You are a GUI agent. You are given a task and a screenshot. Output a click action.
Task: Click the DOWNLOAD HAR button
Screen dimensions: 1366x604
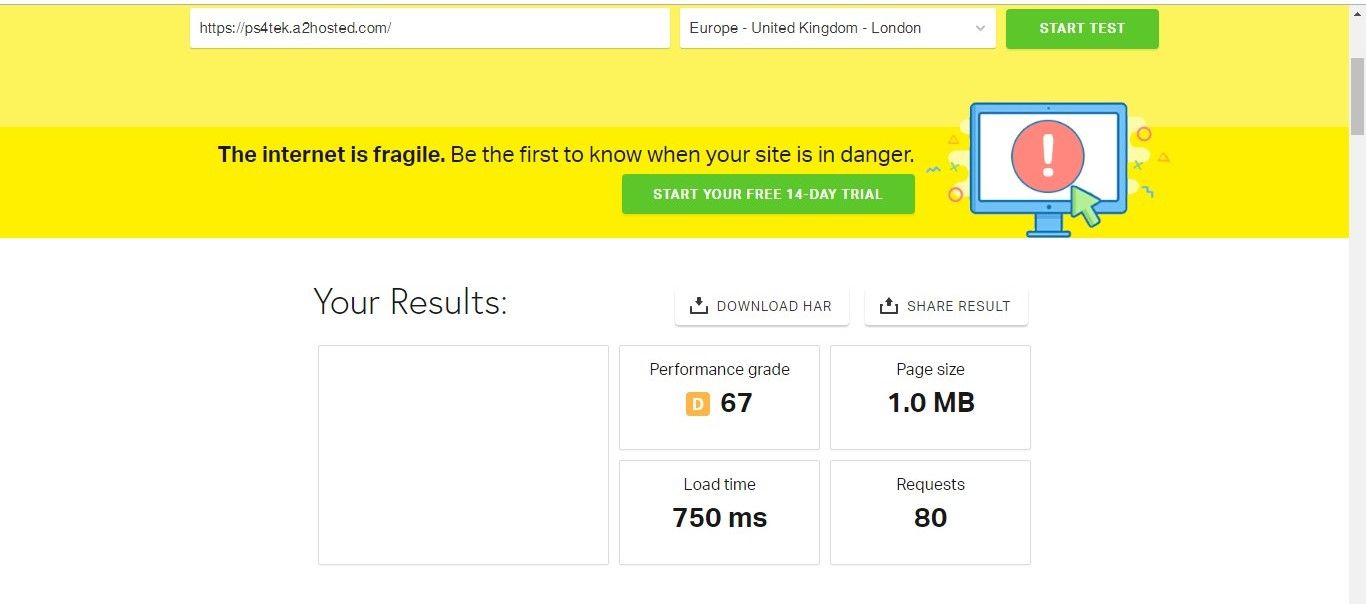[762, 306]
